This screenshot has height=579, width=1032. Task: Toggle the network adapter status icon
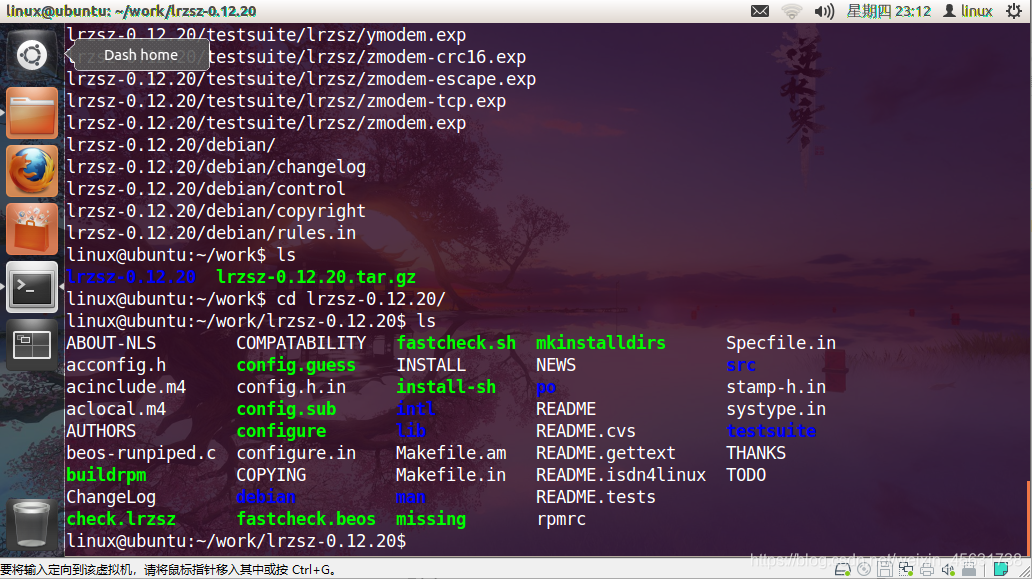point(908,568)
